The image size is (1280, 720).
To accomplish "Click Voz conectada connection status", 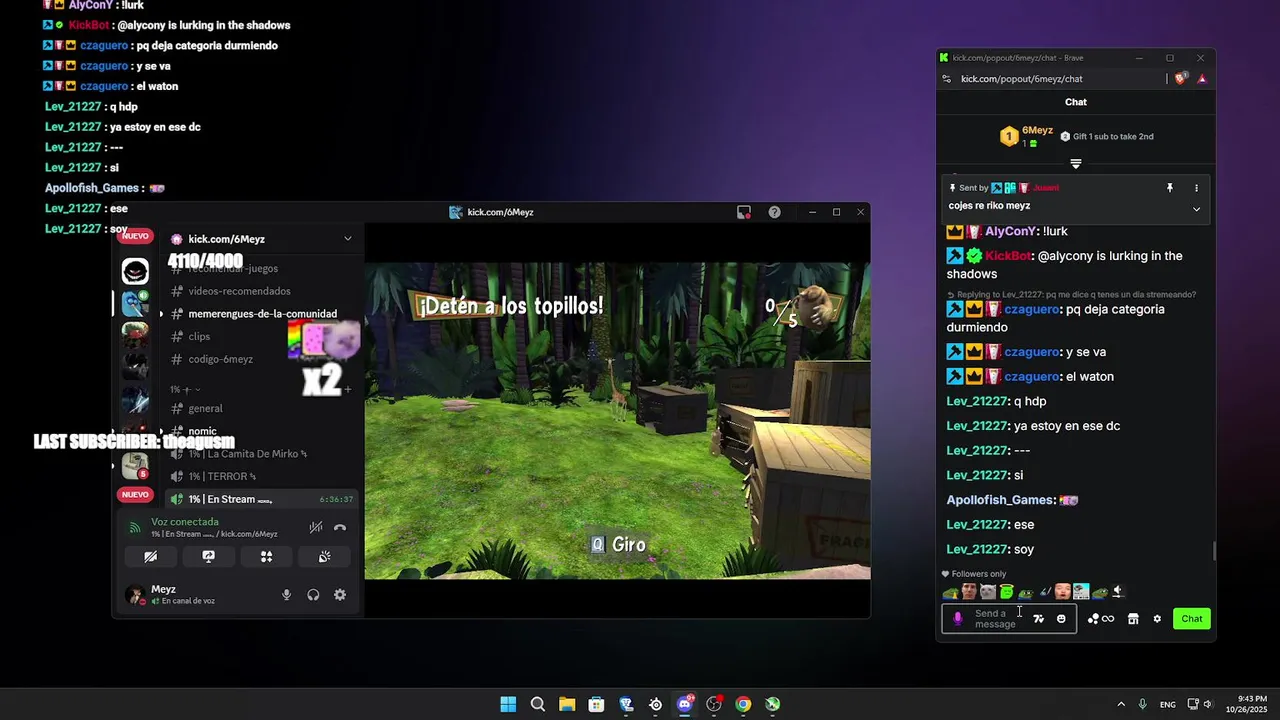I will [x=185, y=522].
